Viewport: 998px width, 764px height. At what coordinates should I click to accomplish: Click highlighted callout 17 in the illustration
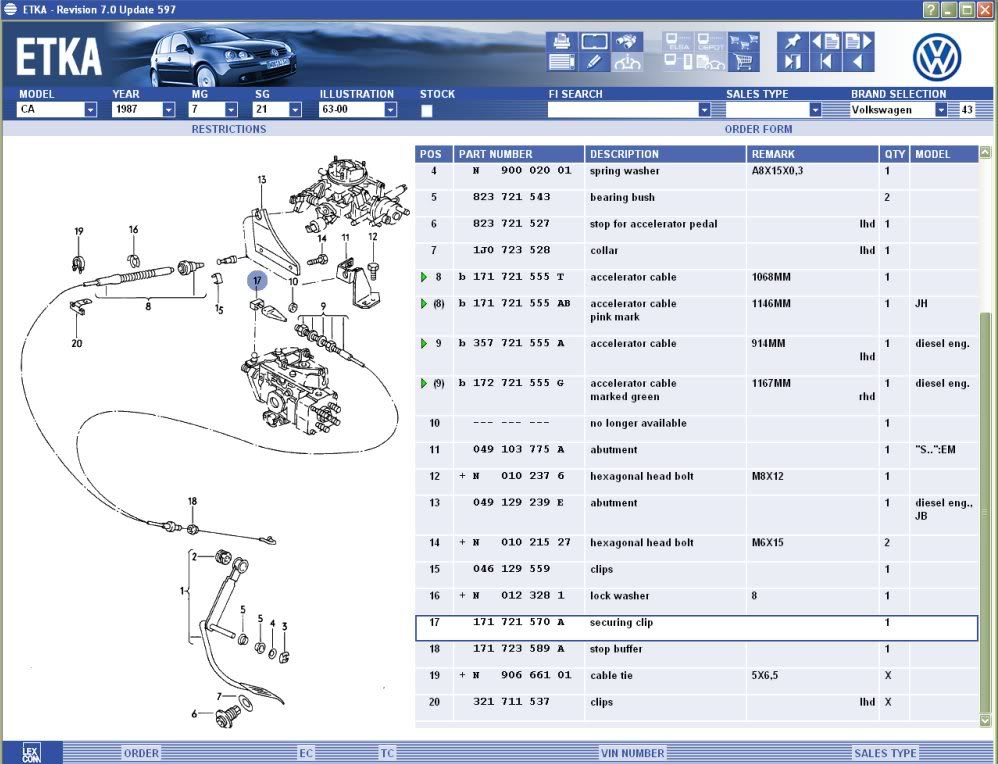coord(257,280)
